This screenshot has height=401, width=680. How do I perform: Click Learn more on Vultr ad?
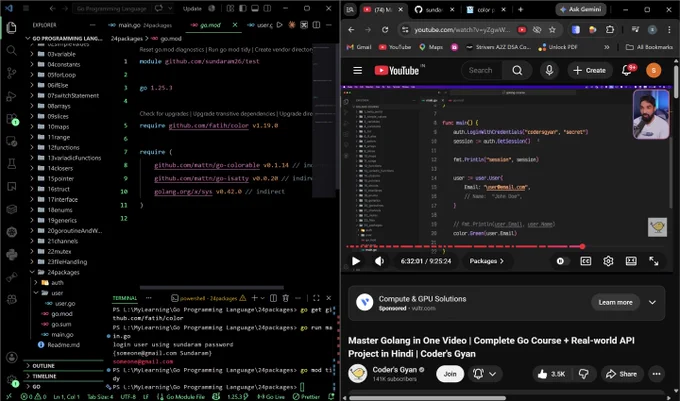tap(615, 302)
